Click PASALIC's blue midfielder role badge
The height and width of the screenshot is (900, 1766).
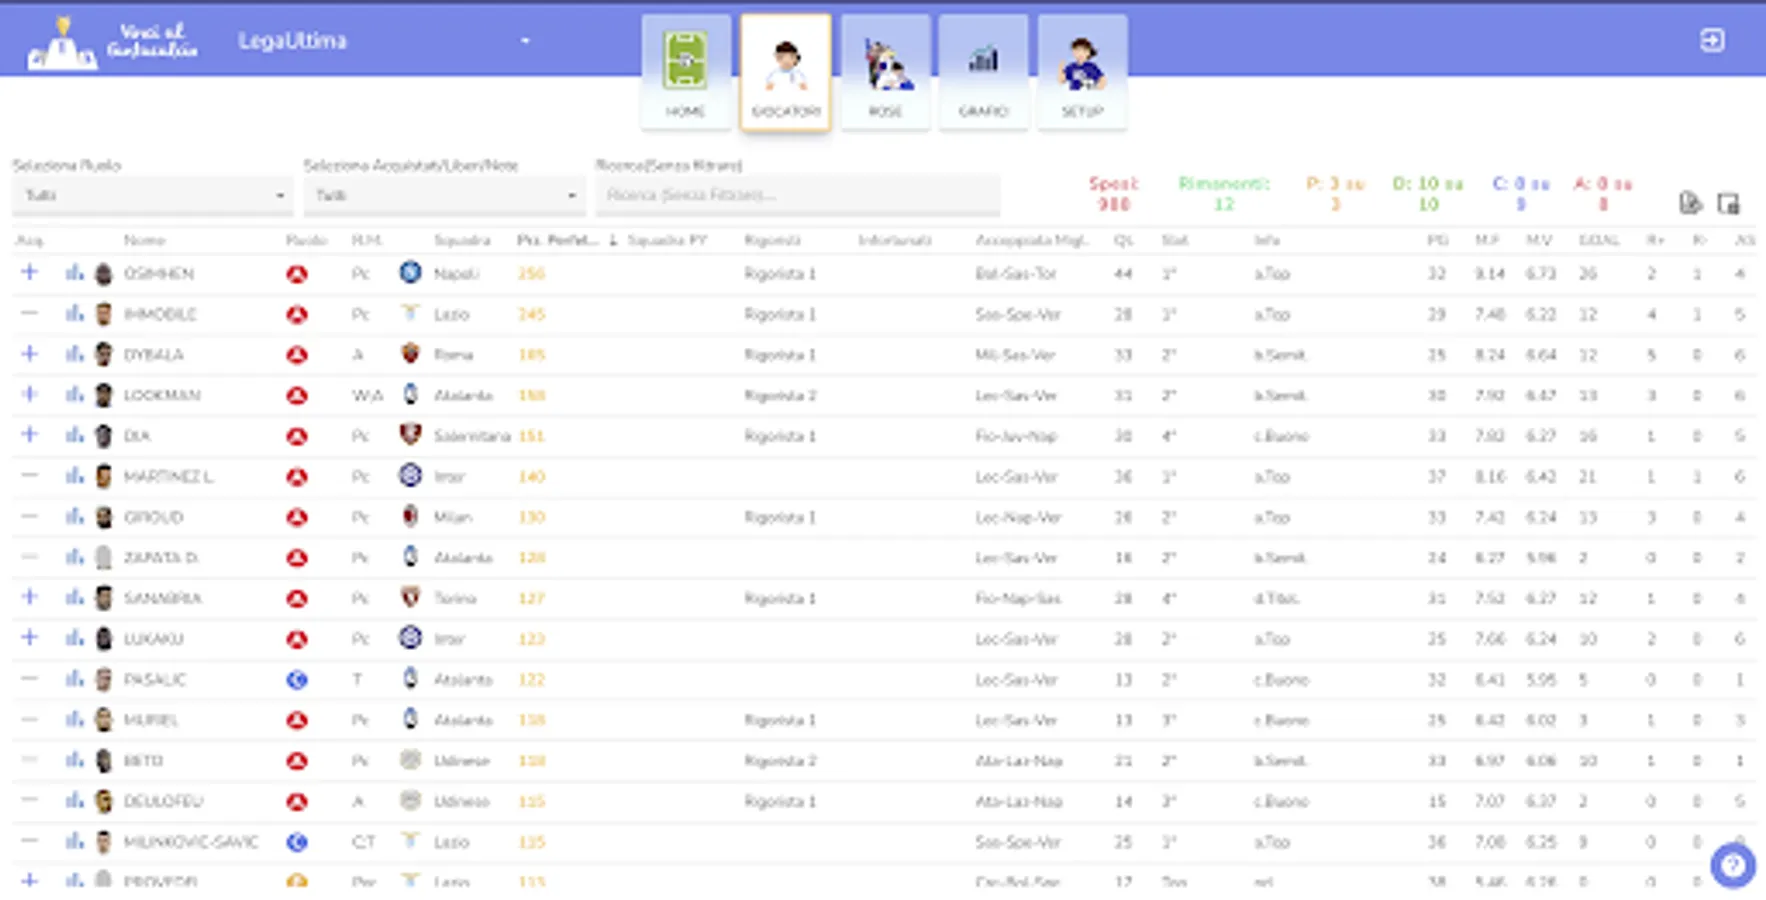tap(297, 680)
